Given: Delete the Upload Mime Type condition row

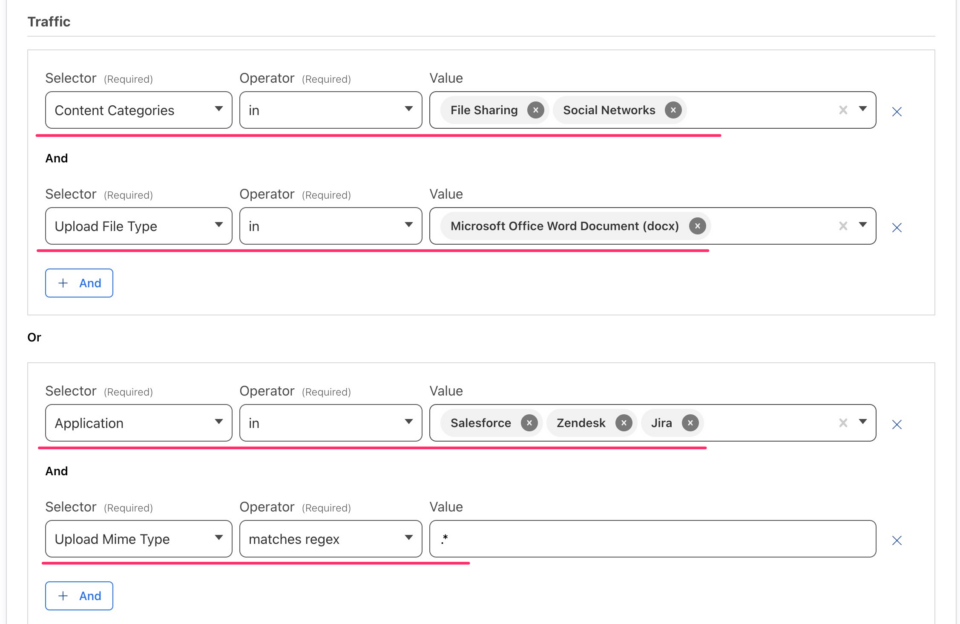Looking at the screenshot, I should click(897, 539).
